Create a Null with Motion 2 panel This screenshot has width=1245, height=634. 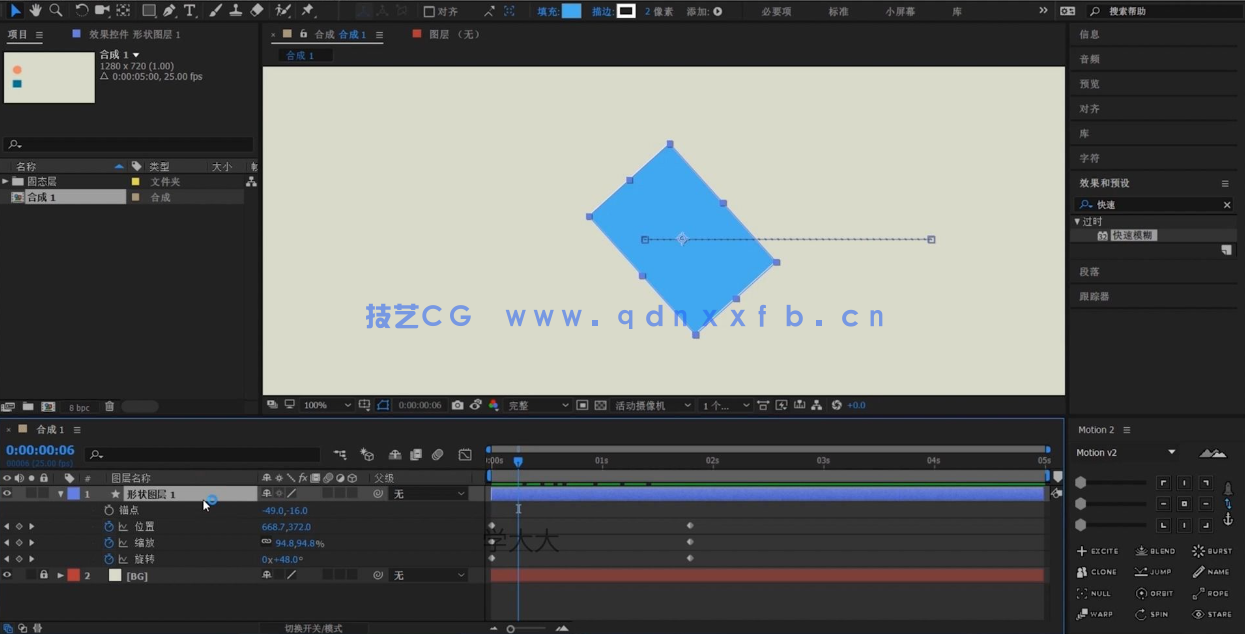[1095, 593]
